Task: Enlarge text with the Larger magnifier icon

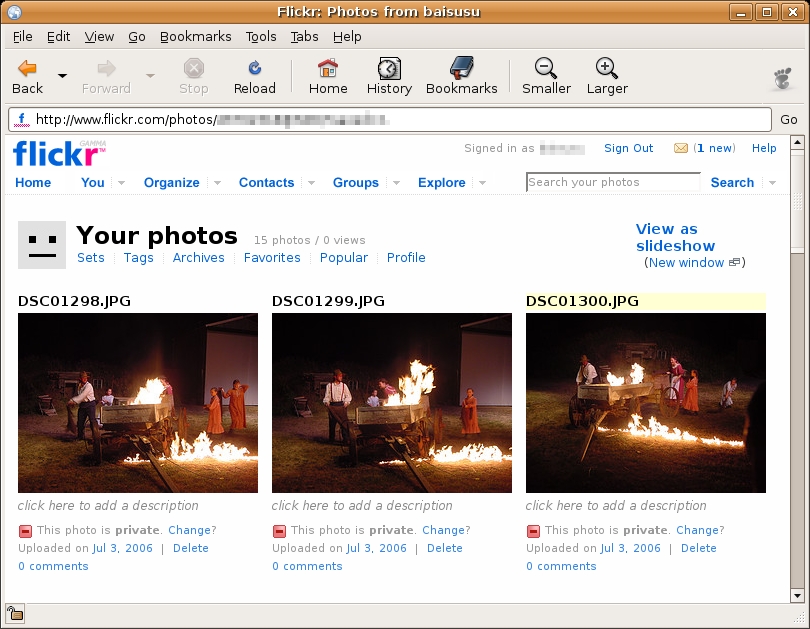Action: (x=606, y=69)
